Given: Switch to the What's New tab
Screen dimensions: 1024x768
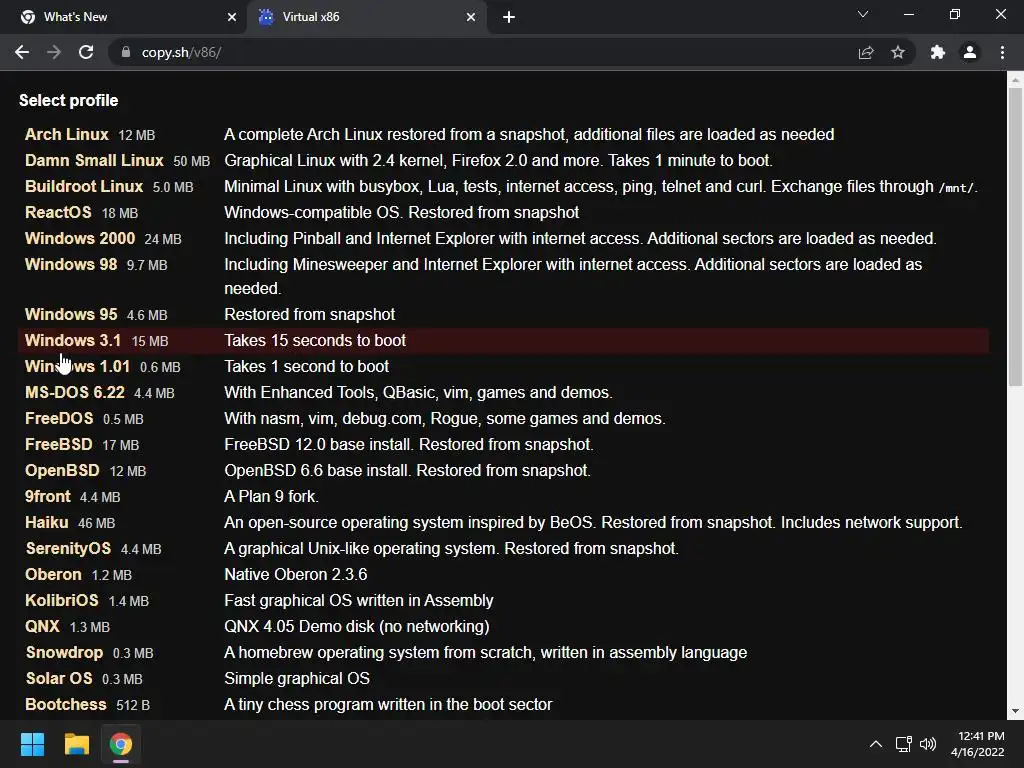Looking at the screenshot, I should tap(123, 17).
